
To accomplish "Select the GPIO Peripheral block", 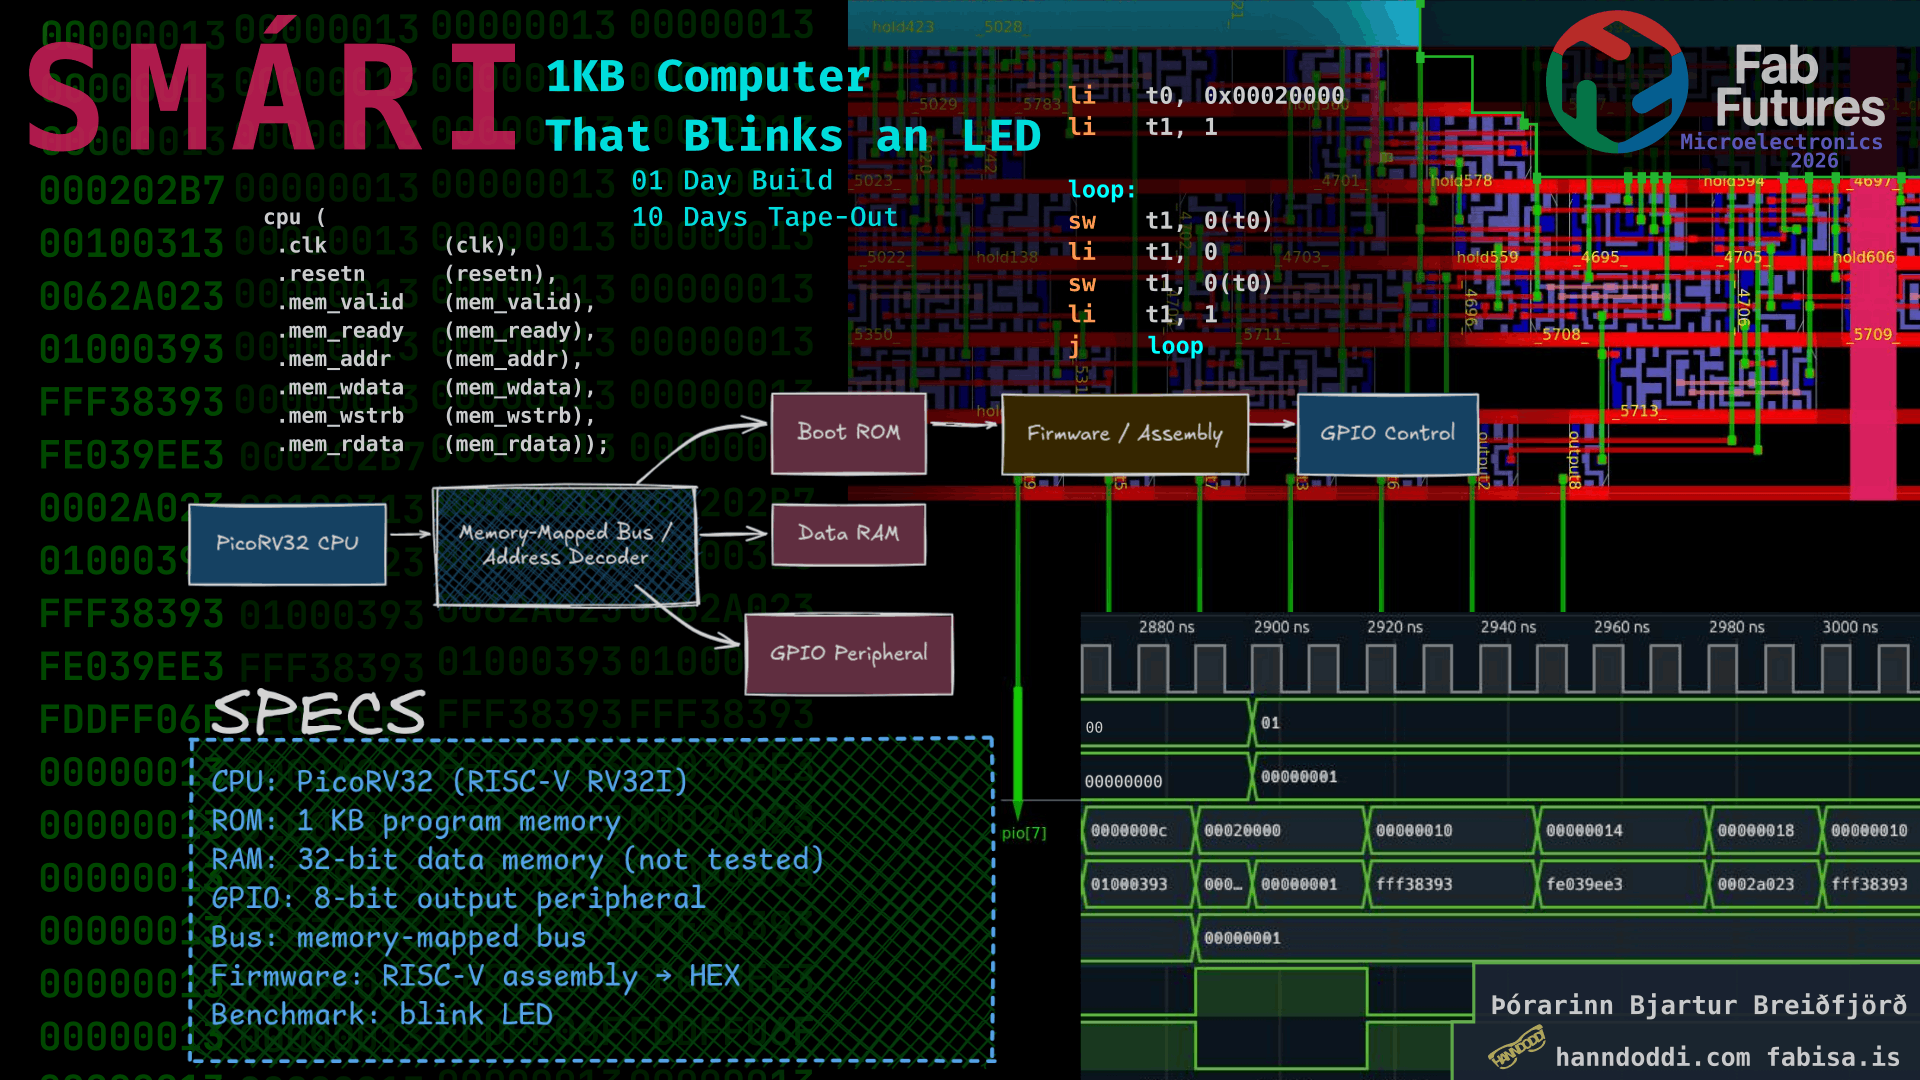I will (848, 654).
